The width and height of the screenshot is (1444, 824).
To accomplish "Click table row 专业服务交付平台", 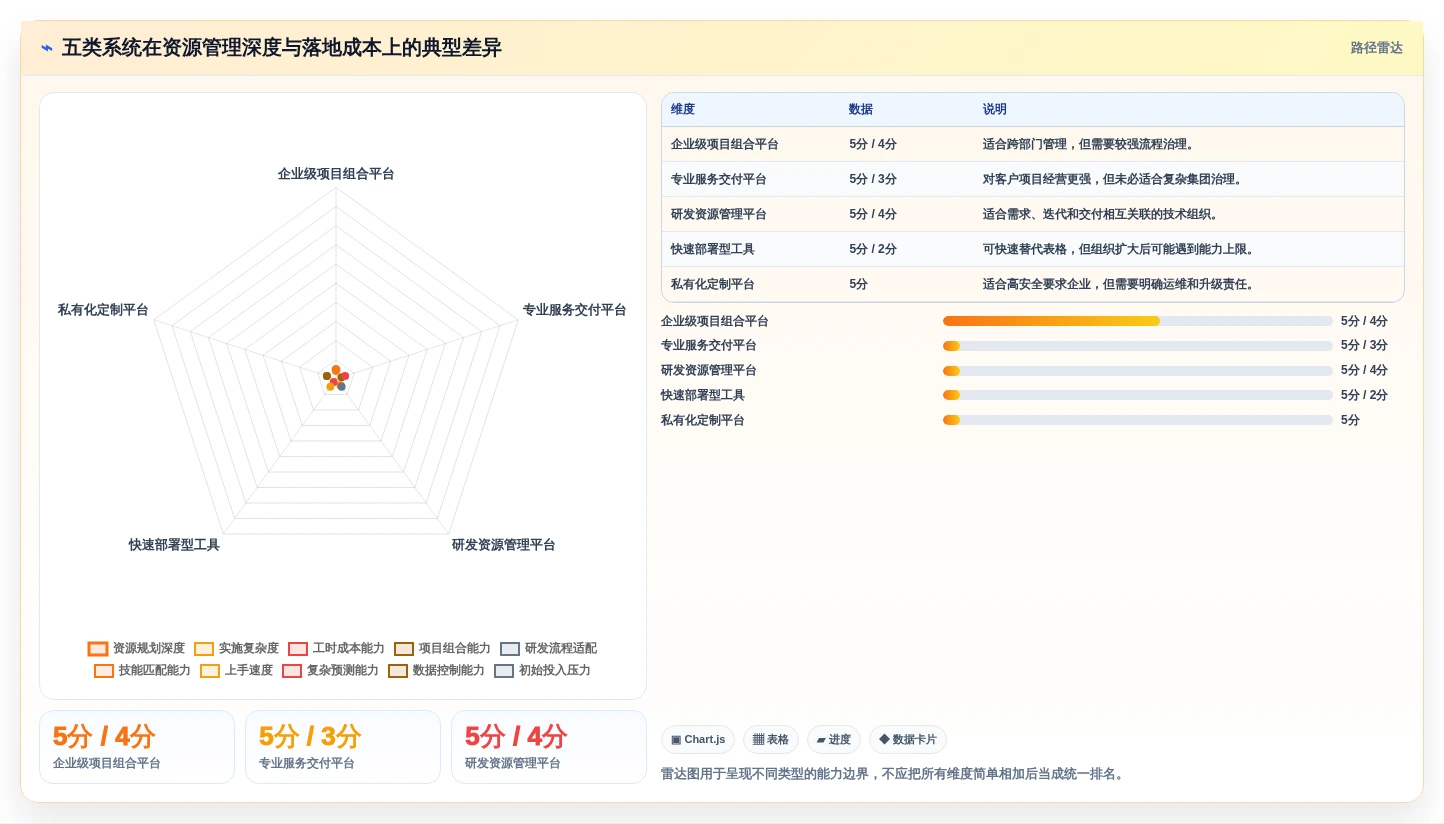I will click(1033, 179).
